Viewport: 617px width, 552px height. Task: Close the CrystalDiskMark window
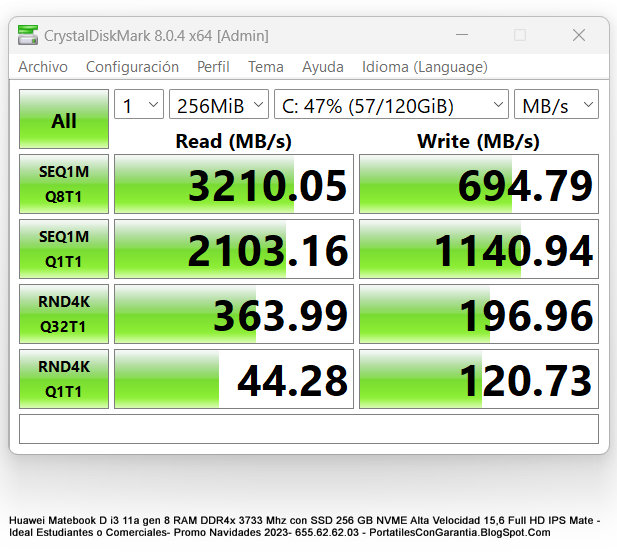[579, 35]
